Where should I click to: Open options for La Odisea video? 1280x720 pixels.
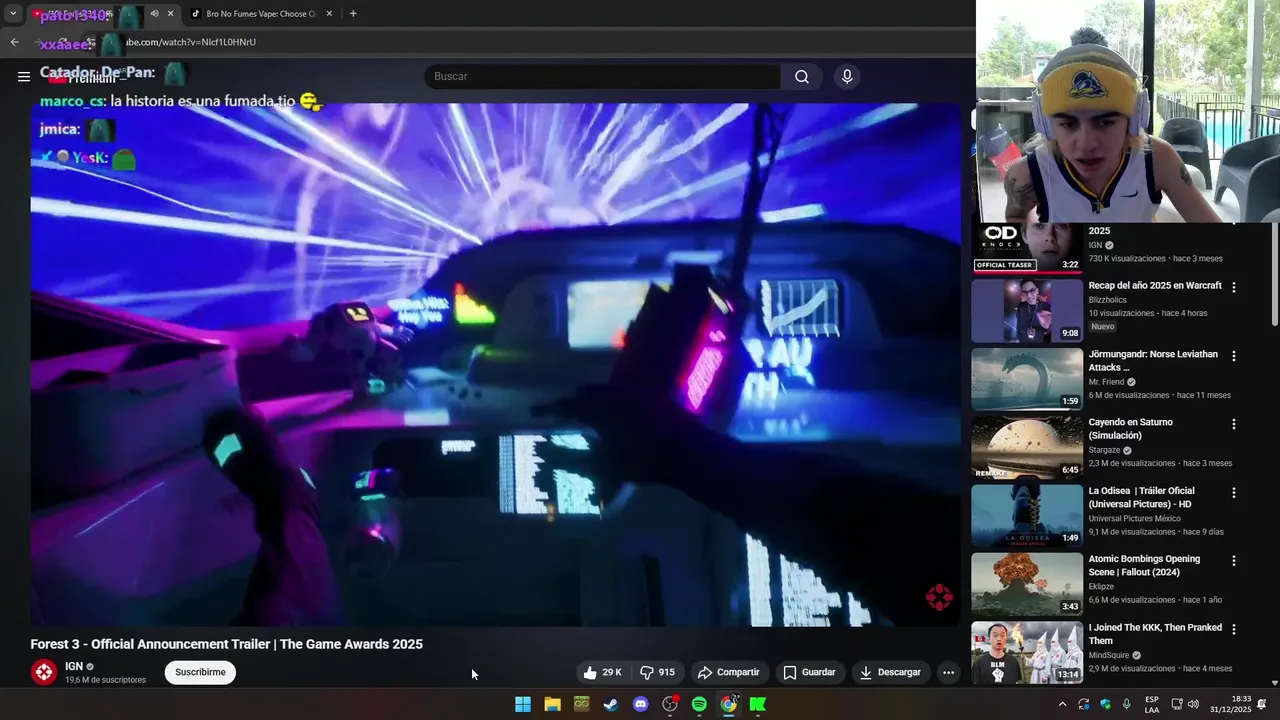pyautogui.click(x=1234, y=493)
